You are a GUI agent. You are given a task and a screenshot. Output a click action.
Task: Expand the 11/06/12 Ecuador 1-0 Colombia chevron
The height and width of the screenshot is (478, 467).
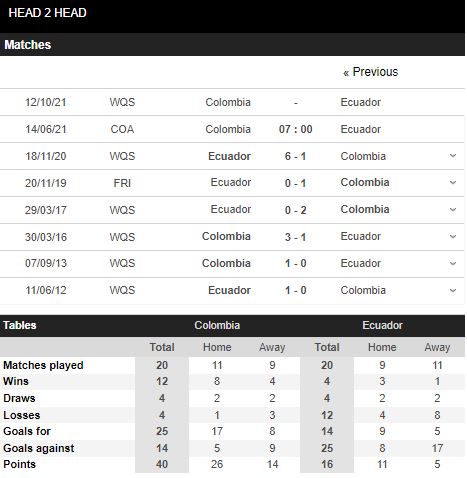coord(452,290)
